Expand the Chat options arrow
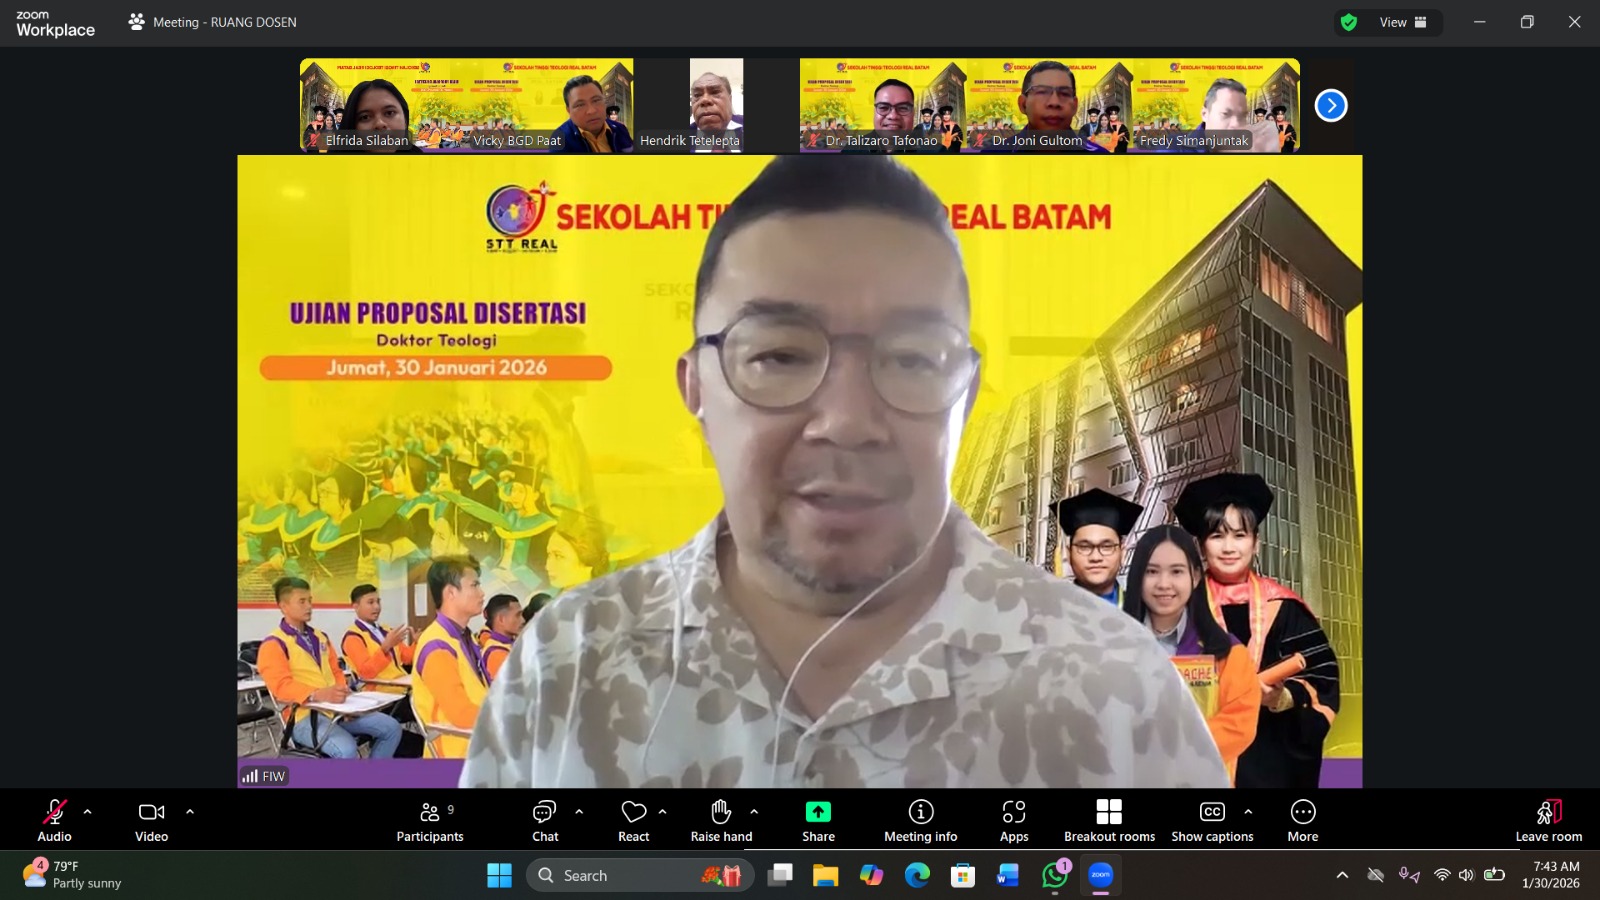The image size is (1600, 900). click(579, 812)
